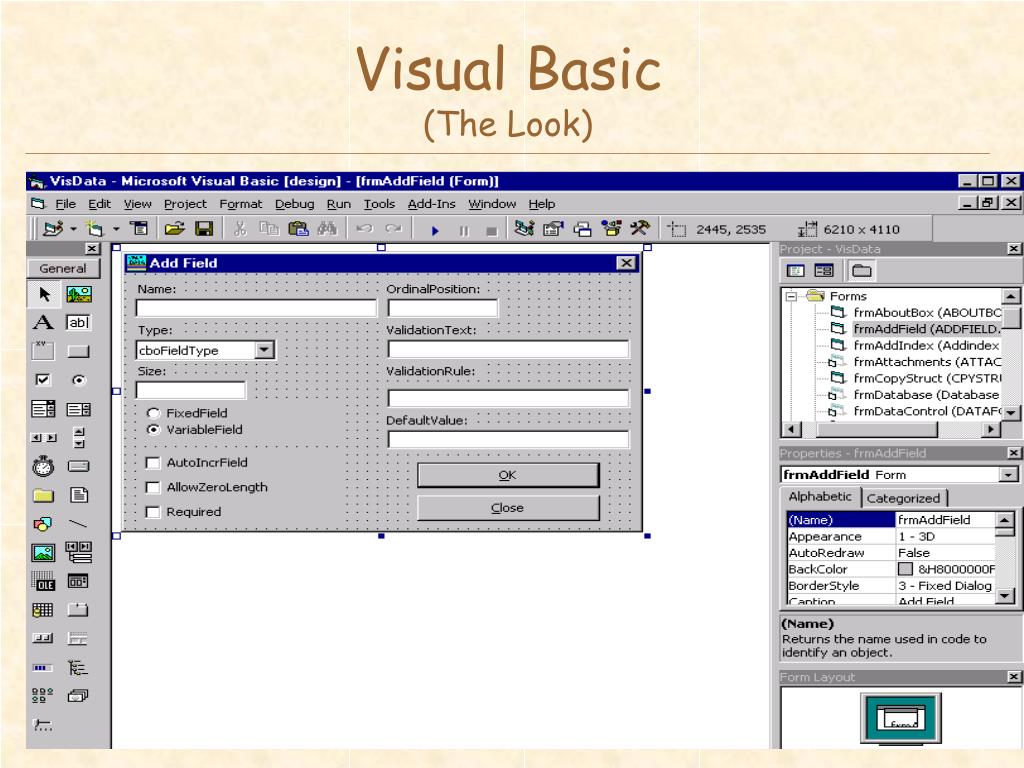Select the Shape tool in toolbox
This screenshot has width=1024, height=768.
click(43, 524)
